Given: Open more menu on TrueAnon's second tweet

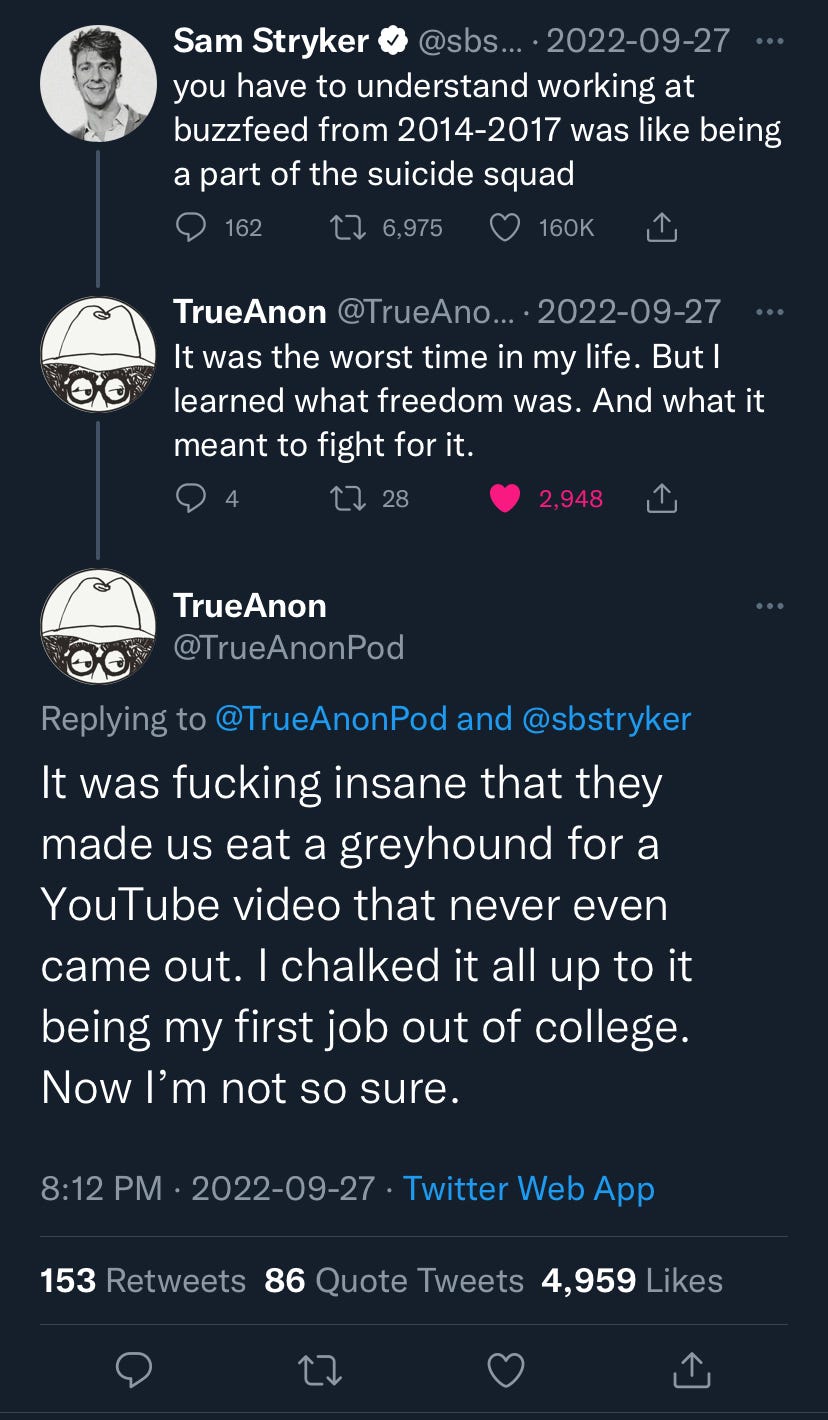Looking at the screenshot, I should point(770,312).
